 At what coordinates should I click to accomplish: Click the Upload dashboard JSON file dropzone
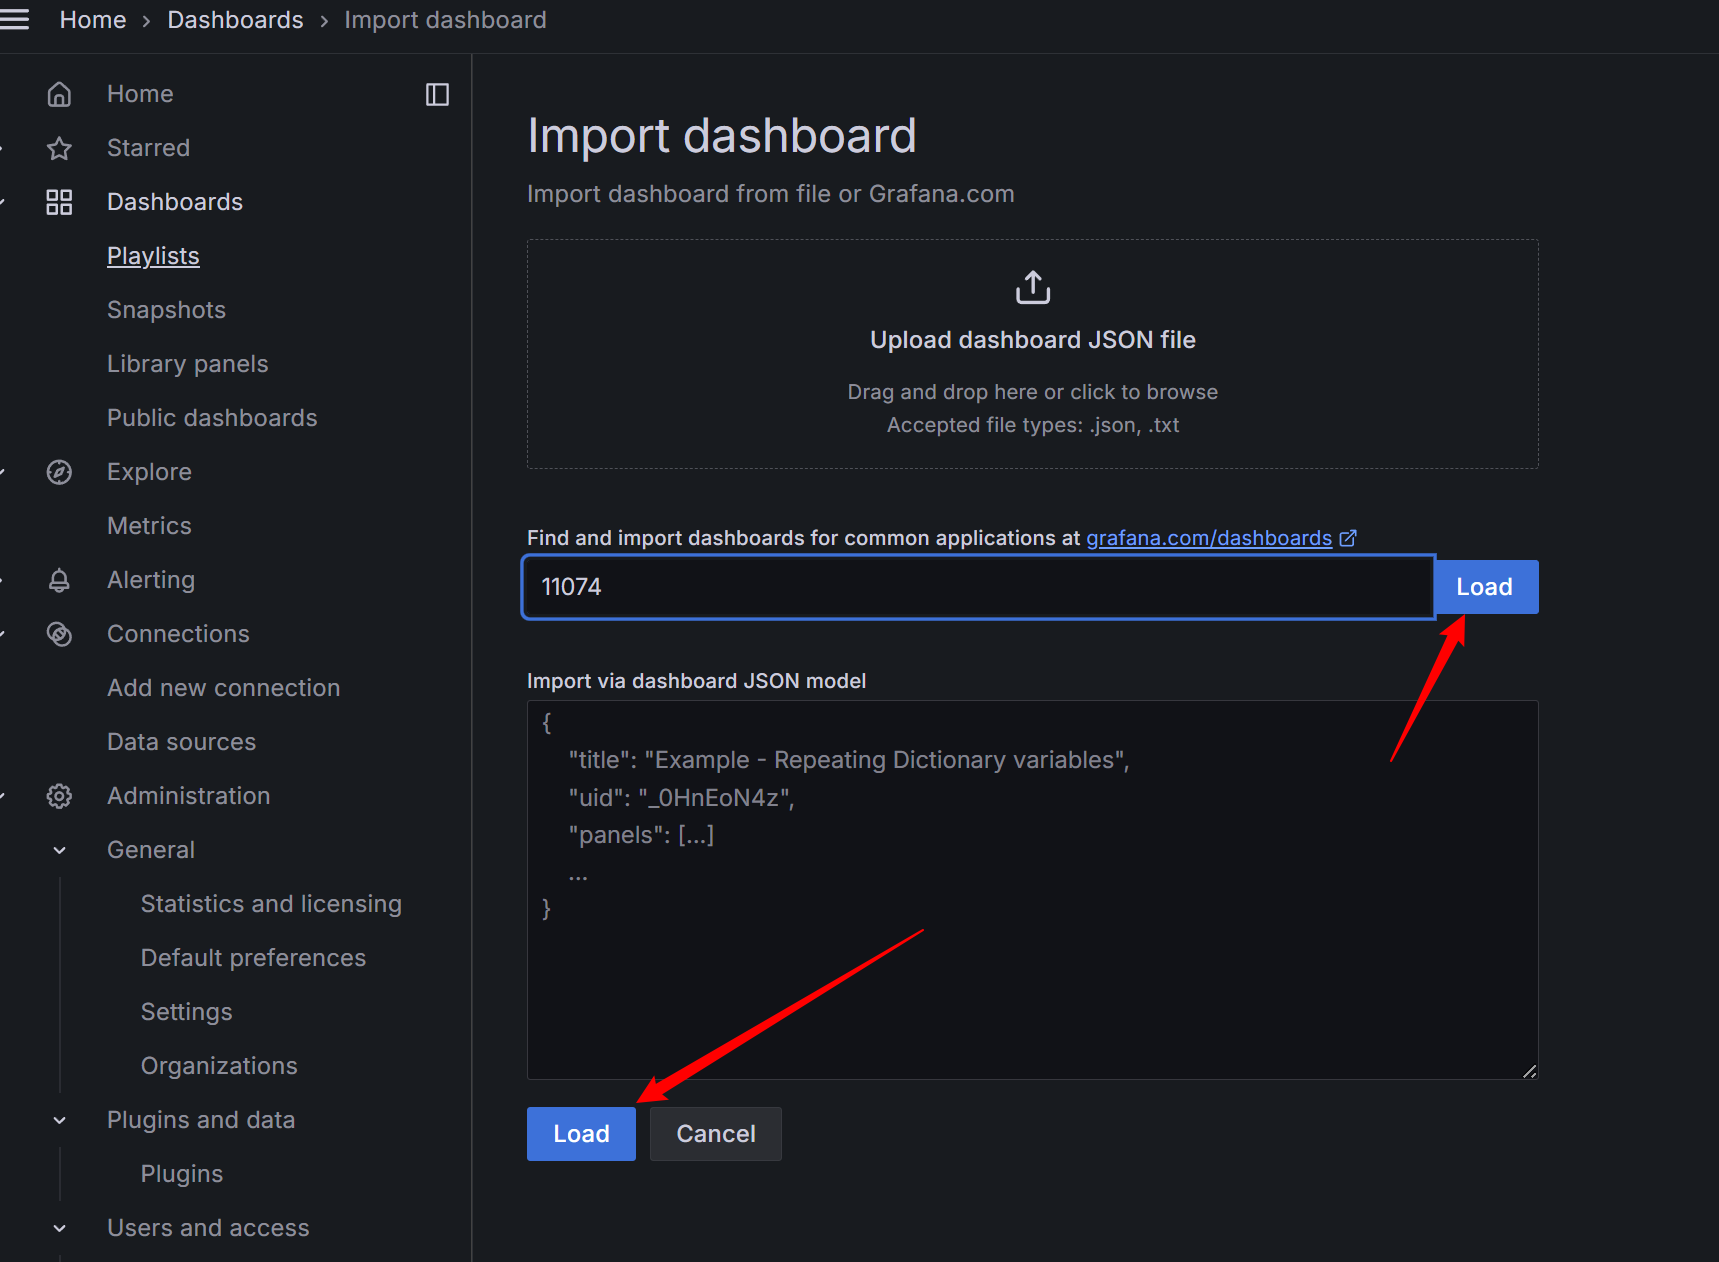(x=1032, y=354)
